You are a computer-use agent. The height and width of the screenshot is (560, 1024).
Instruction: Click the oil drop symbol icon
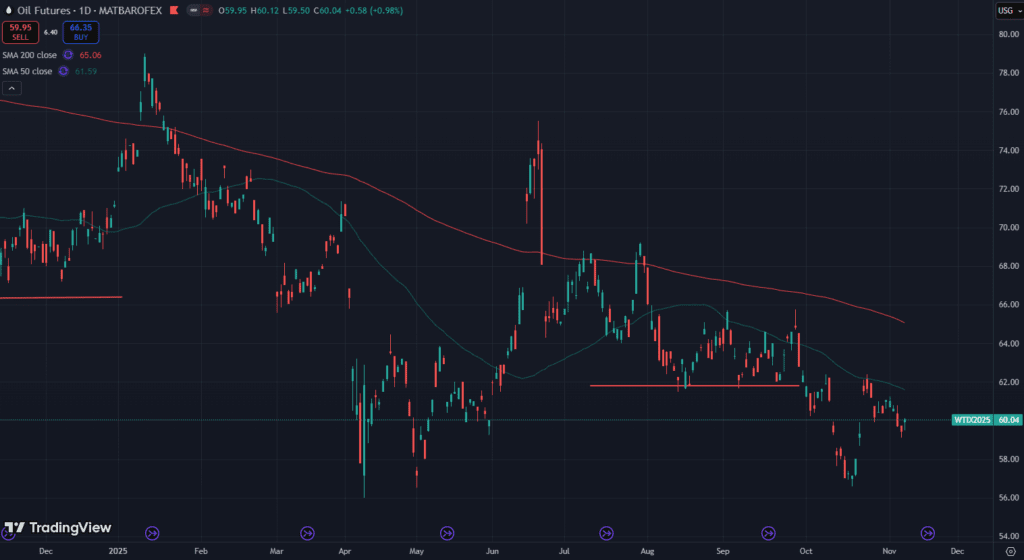7,11
